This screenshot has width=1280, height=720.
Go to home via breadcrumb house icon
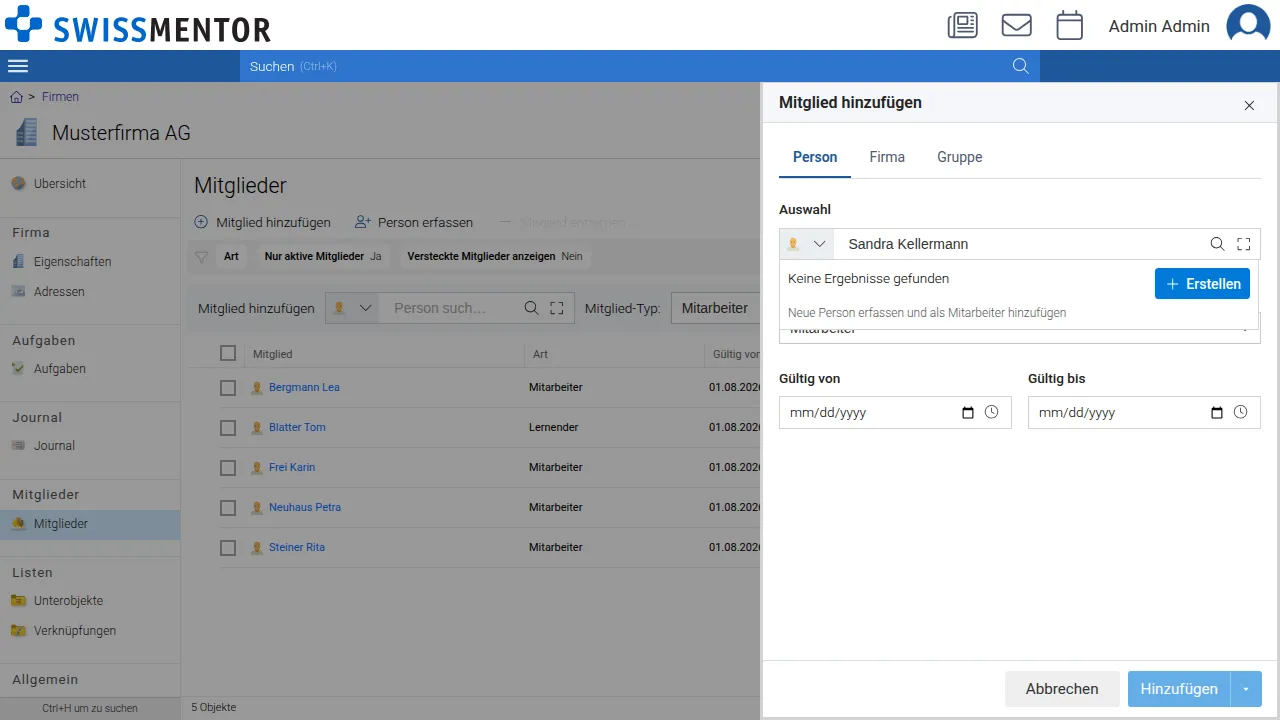[x=17, y=97]
